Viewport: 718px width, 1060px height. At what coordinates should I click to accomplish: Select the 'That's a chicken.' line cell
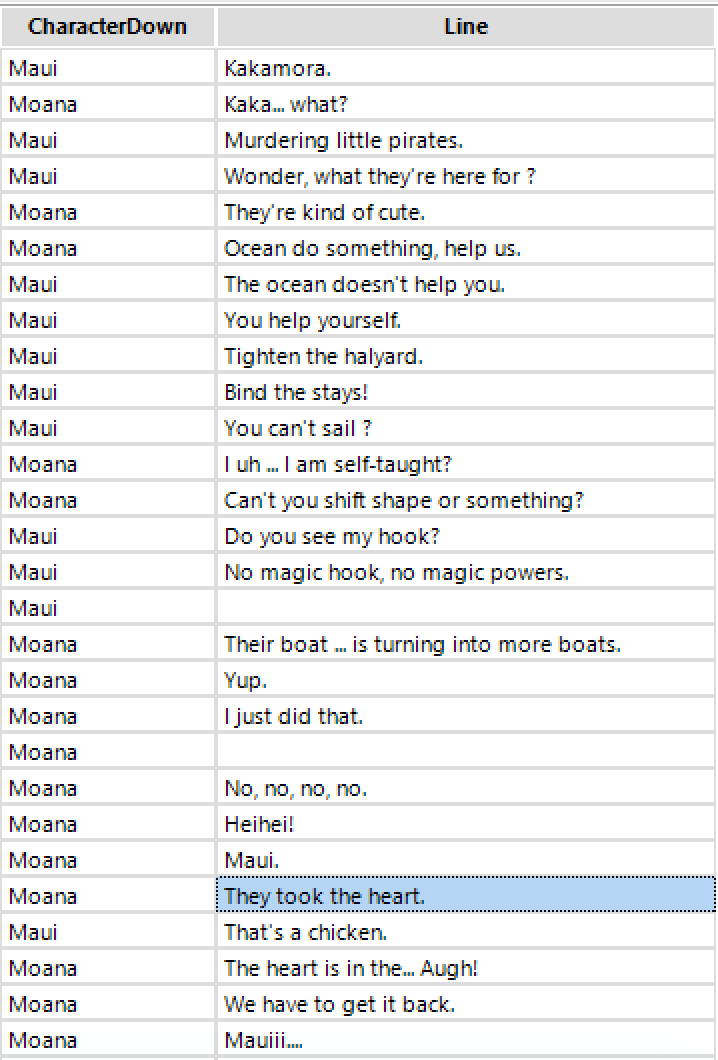pos(466,932)
